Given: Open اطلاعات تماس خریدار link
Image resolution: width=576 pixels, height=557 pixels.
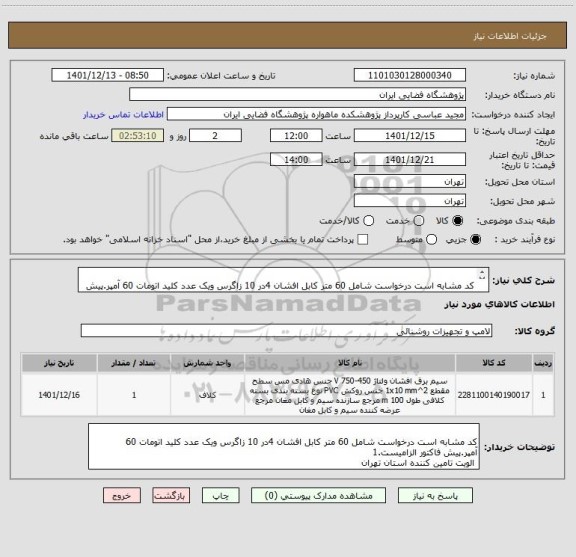Looking at the screenshot, I should (x=123, y=115).
